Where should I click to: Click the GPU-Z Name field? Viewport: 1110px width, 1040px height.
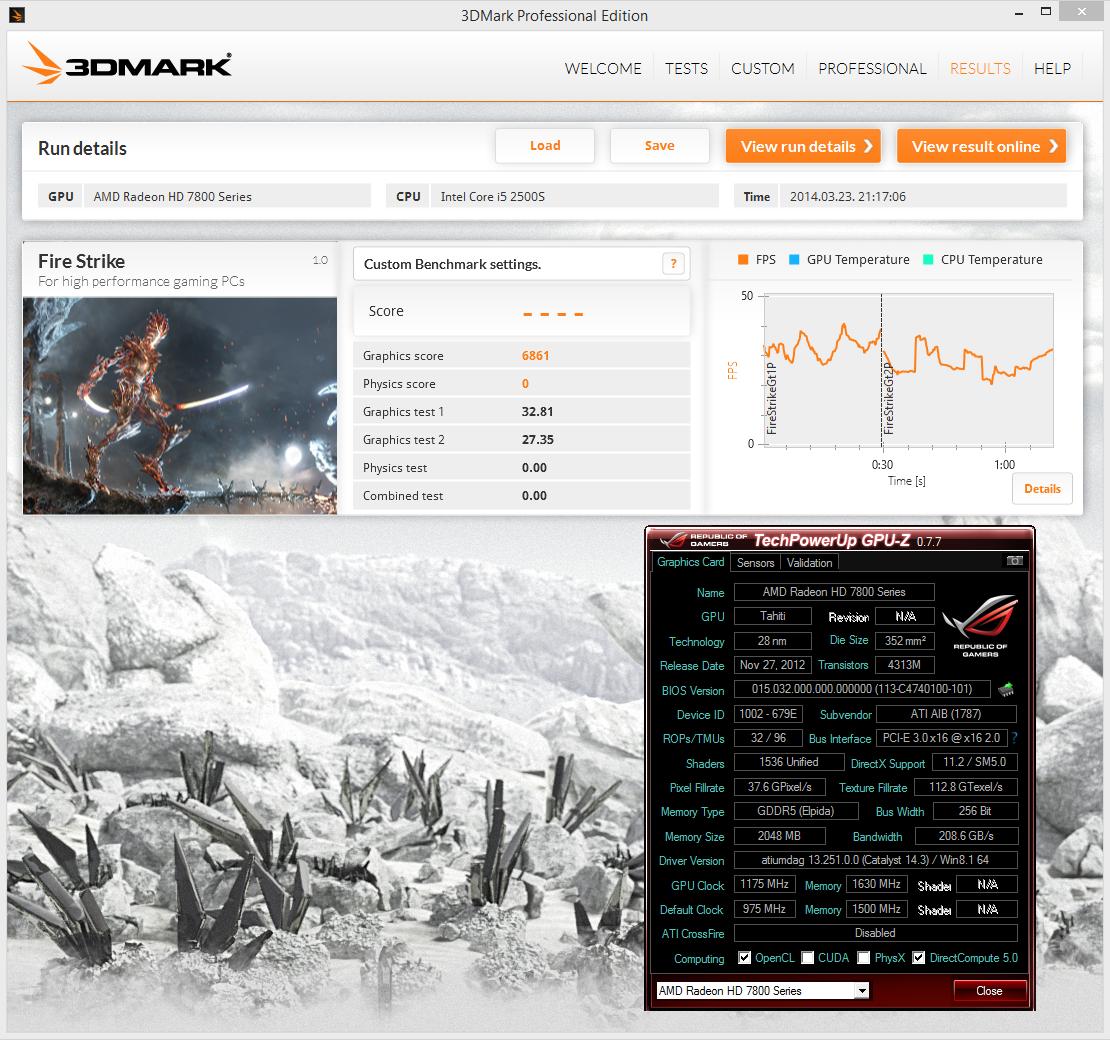click(834, 592)
